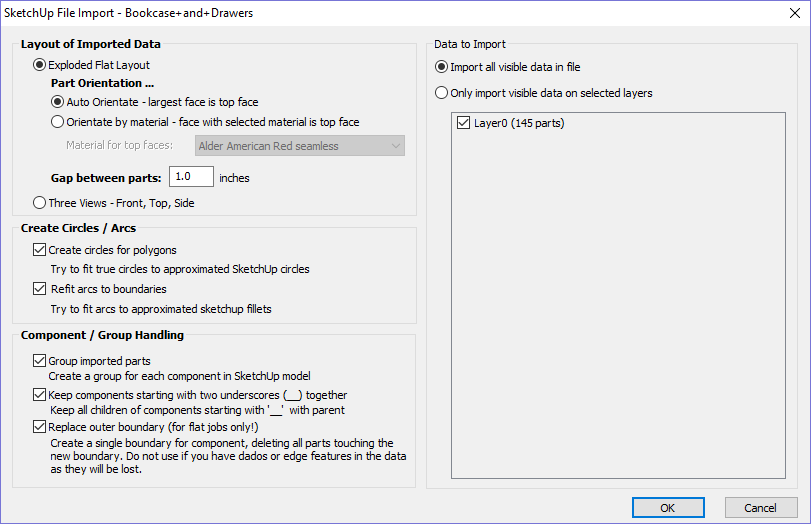Click the dropdown arrow beside Alder American Red
Viewport: 811px width, 524px height.
396,146
